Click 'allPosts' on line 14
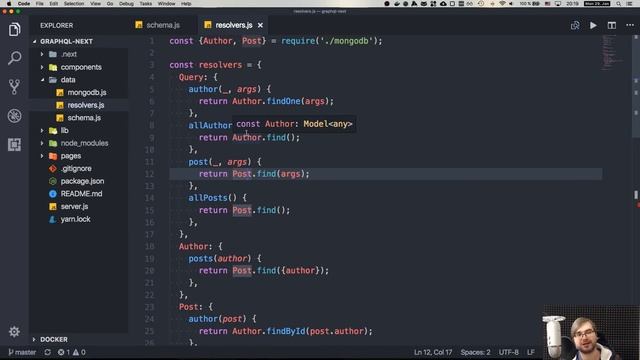The height and width of the screenshot is (360, 640). [208, 198]
